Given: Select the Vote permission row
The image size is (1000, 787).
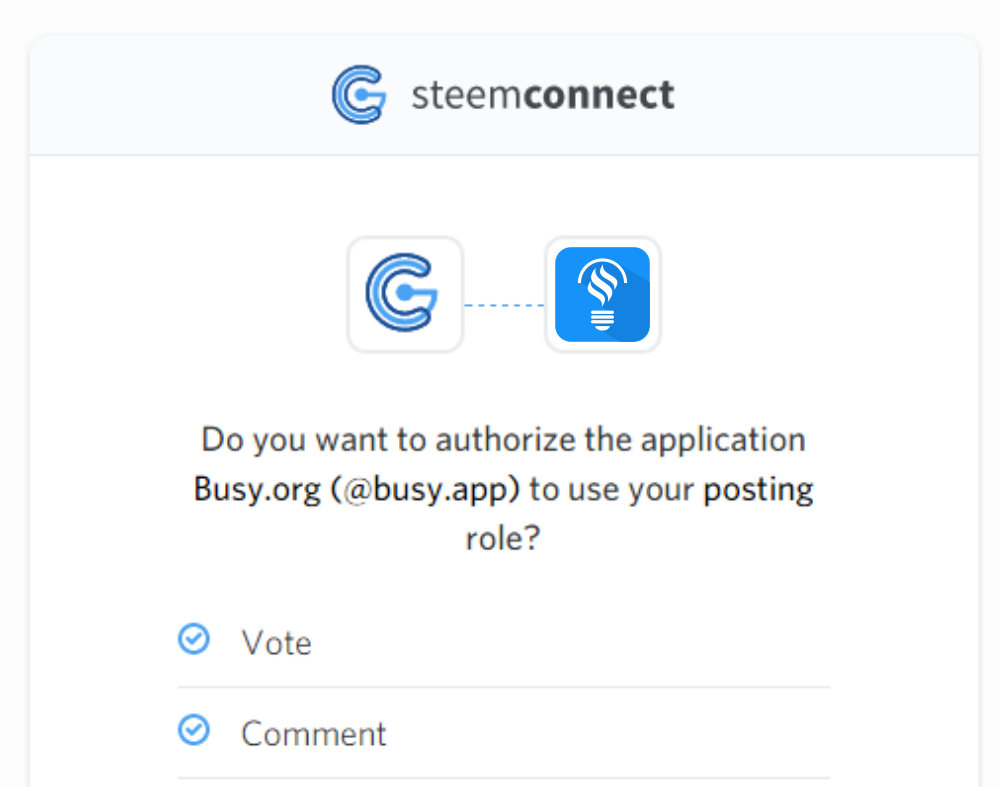Looking at the screenshot, I should point(504,642).
